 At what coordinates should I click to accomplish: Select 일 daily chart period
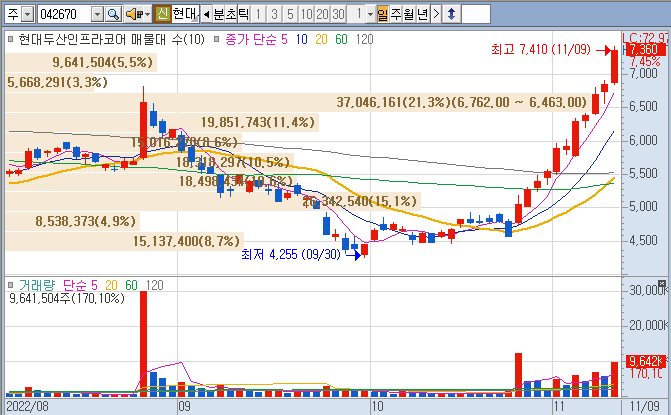[x=383, y=15]
